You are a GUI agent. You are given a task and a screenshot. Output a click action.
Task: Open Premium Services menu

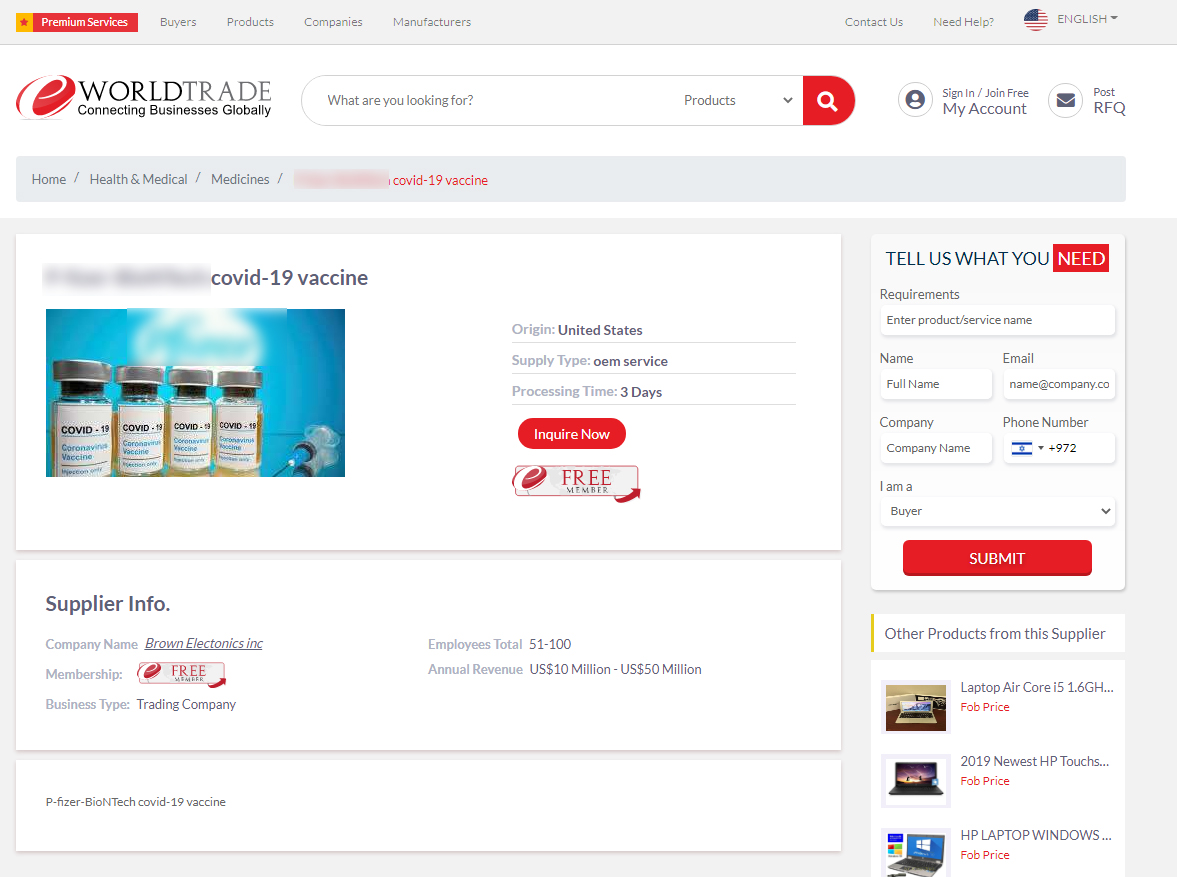84,23
